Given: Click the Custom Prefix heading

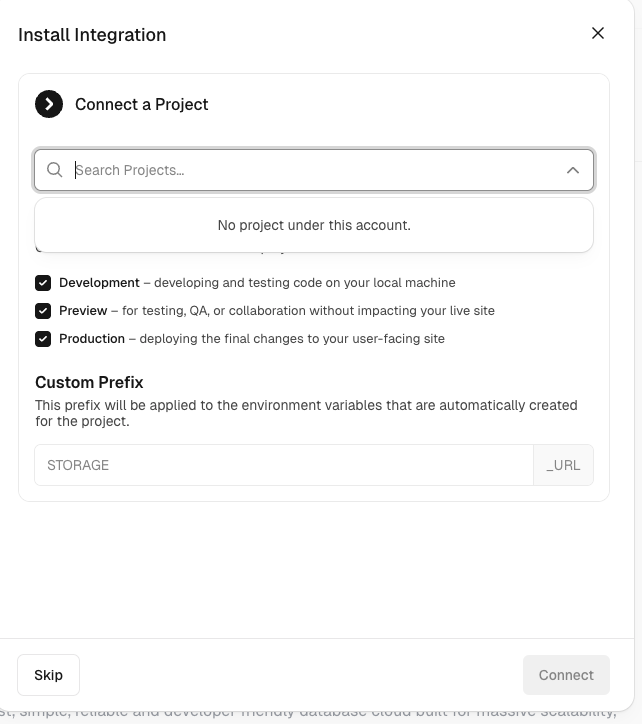Looking at the screenshot, I should [89, 382].
